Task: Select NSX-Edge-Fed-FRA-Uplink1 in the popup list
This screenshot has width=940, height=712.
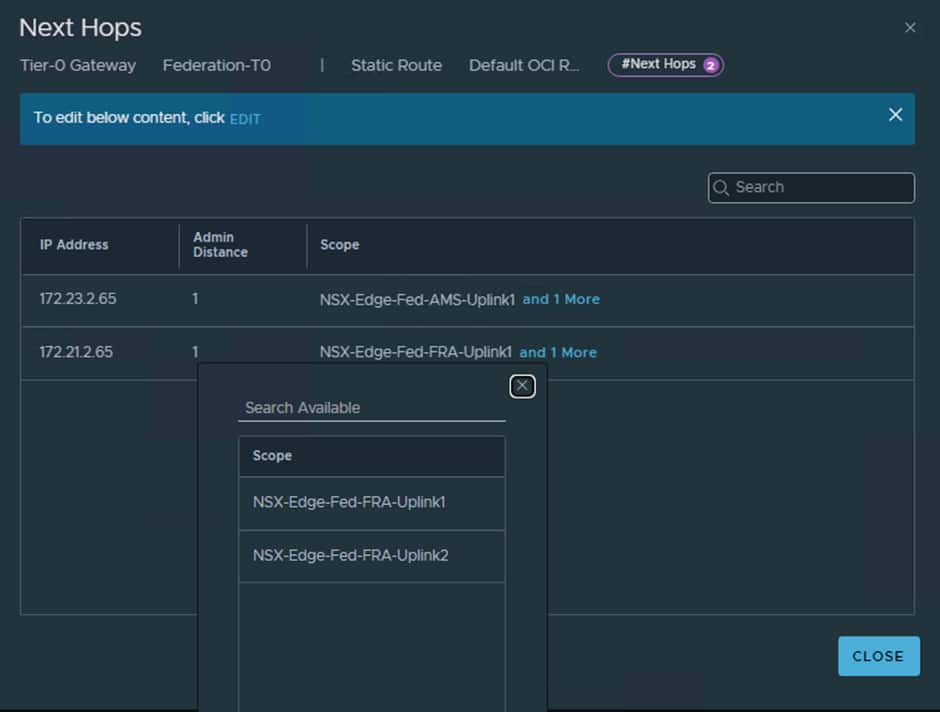Action: point(372,502)
